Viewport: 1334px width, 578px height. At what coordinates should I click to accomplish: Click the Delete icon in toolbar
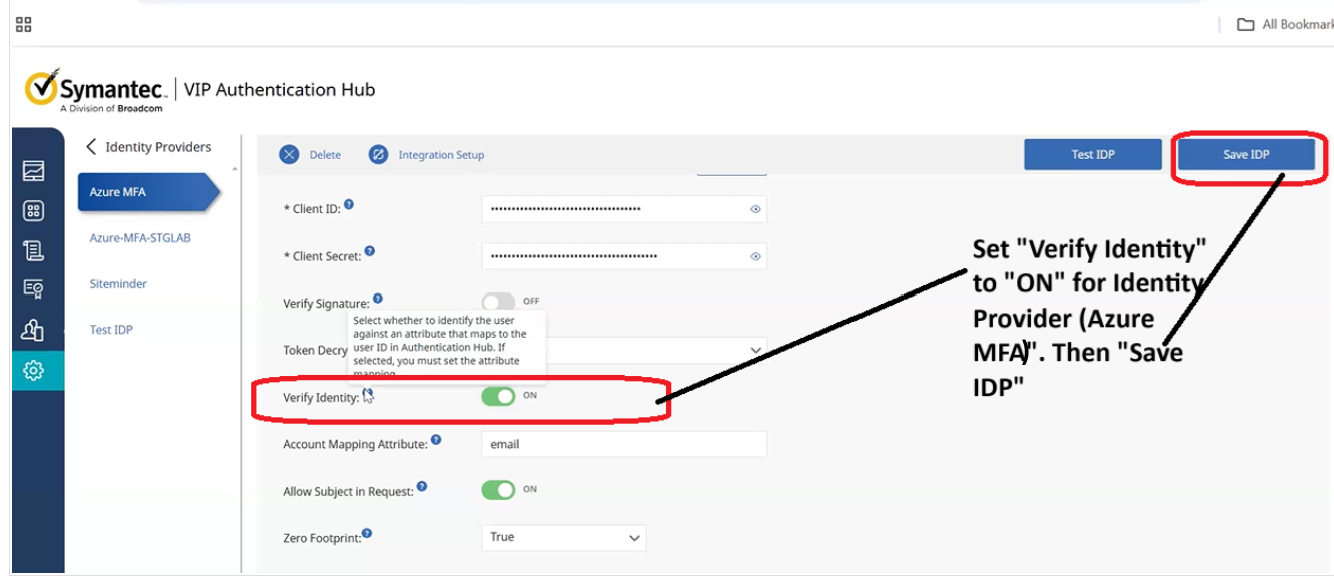pyautogui.click(x=289, y=155)
